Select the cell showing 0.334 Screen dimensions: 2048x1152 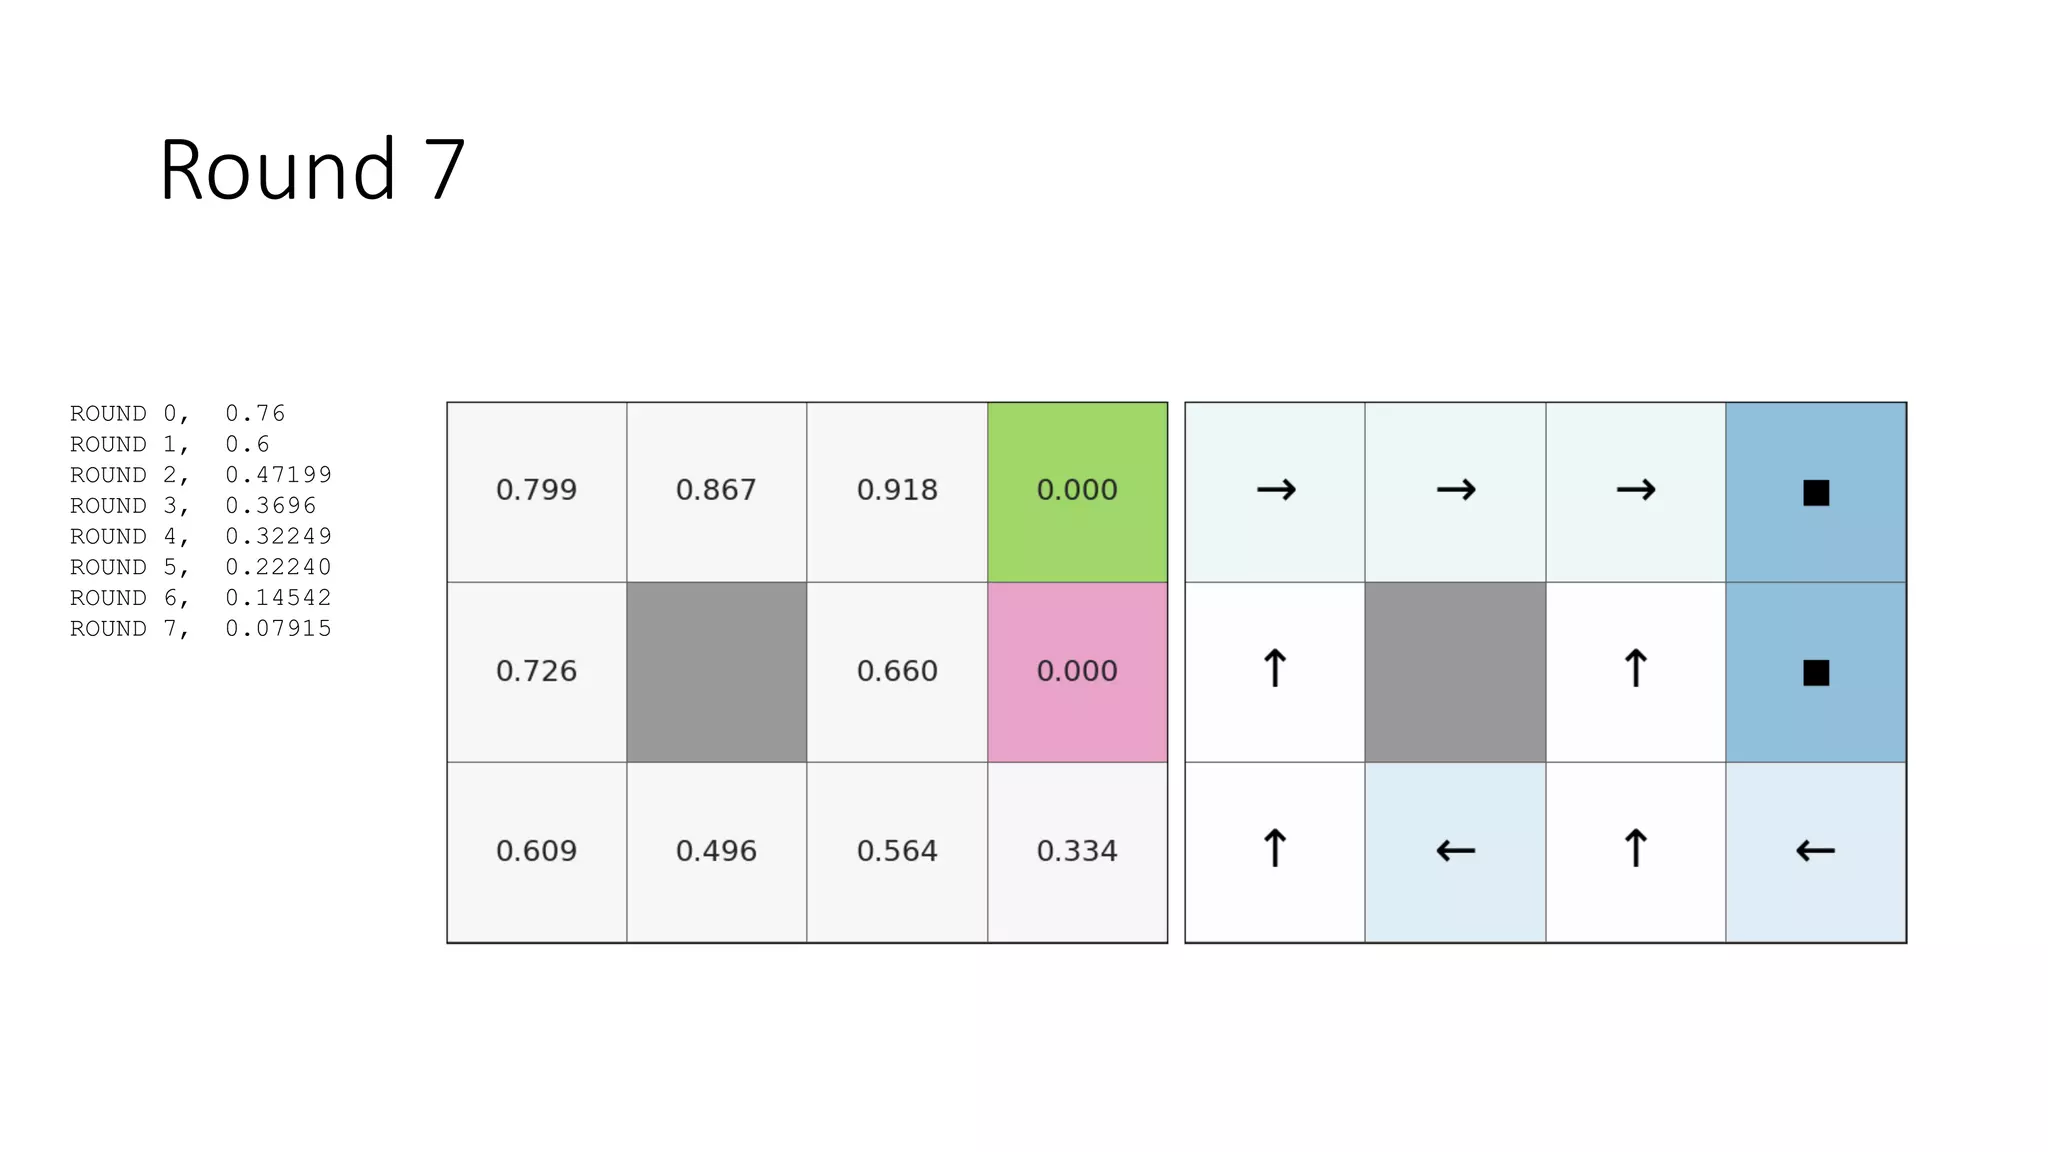pos(1077,852)
